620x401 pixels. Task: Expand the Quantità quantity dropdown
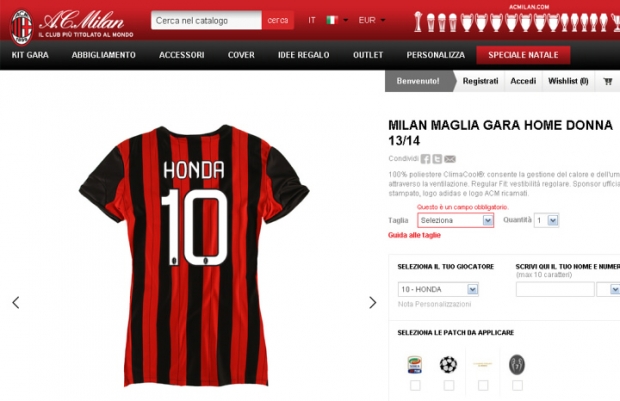(x=546, y=220)
